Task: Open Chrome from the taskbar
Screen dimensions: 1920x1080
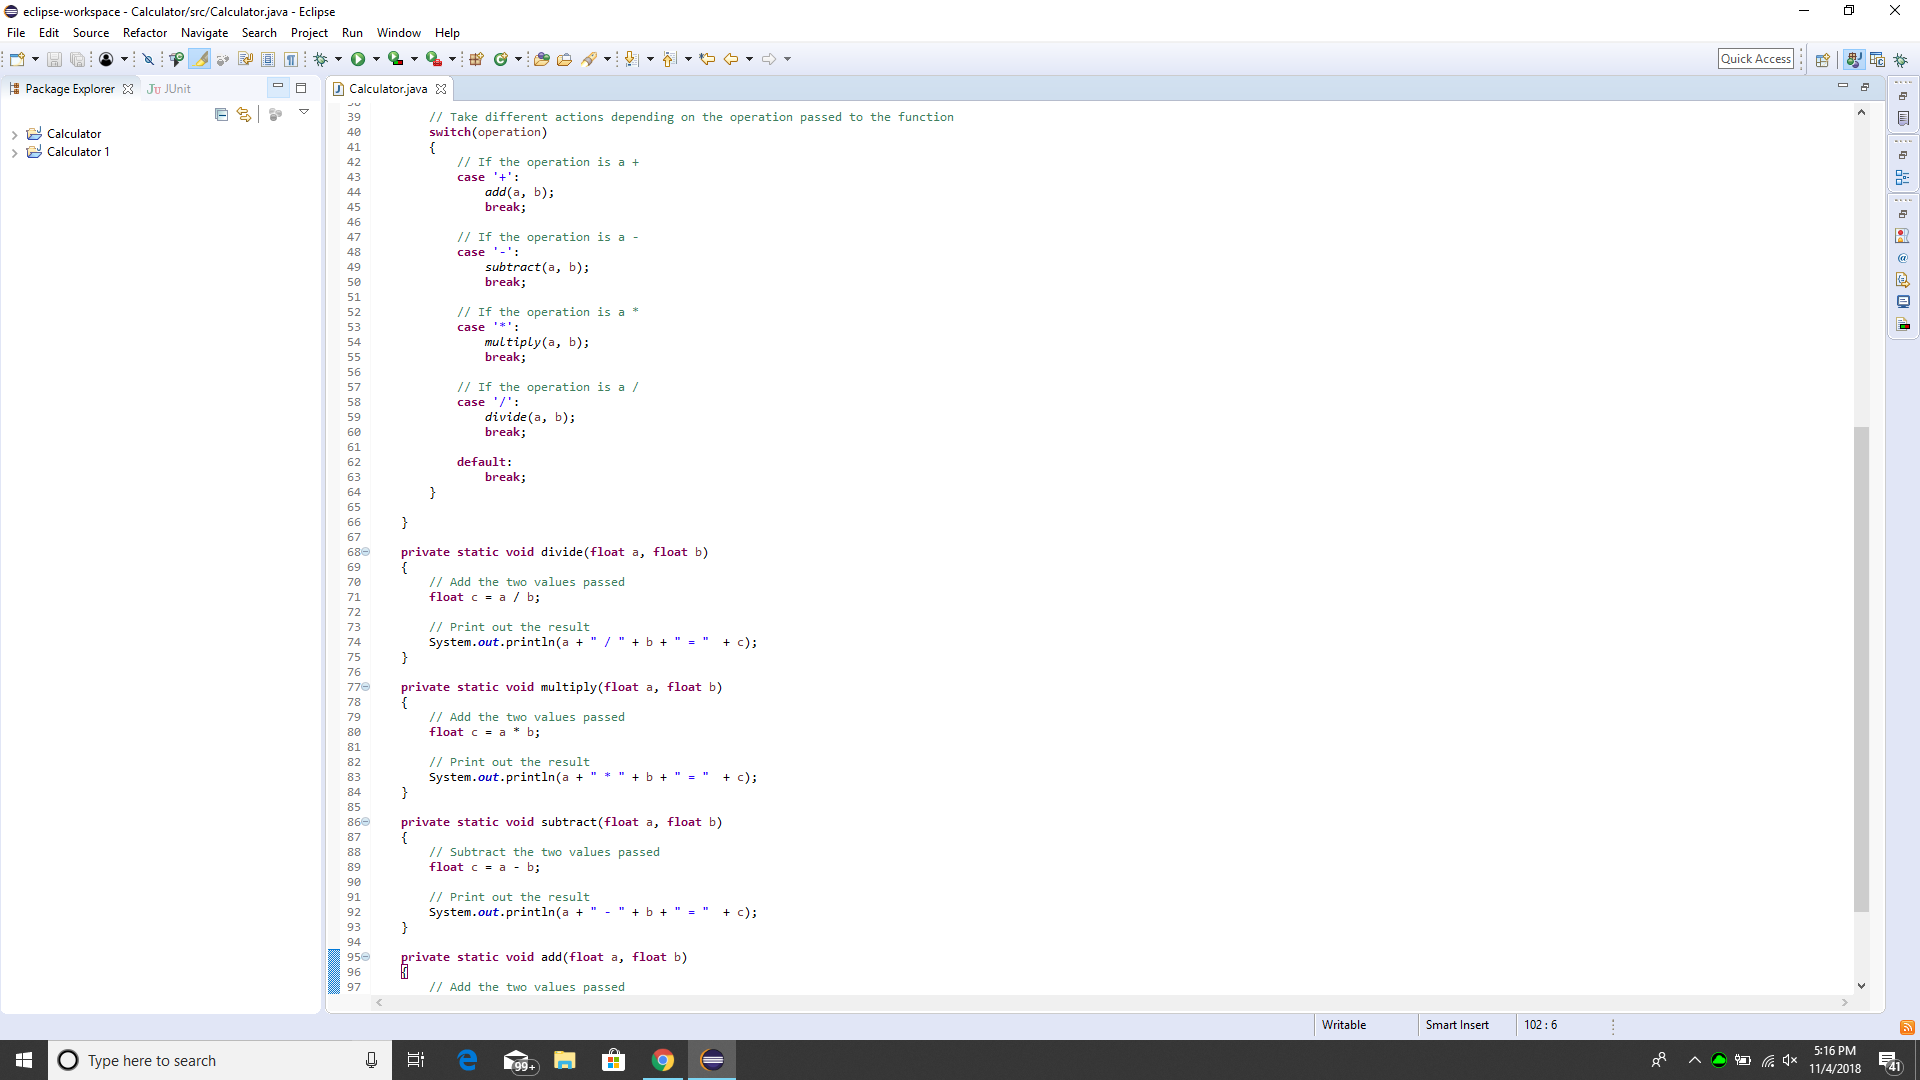Action: pos(663,1059)
